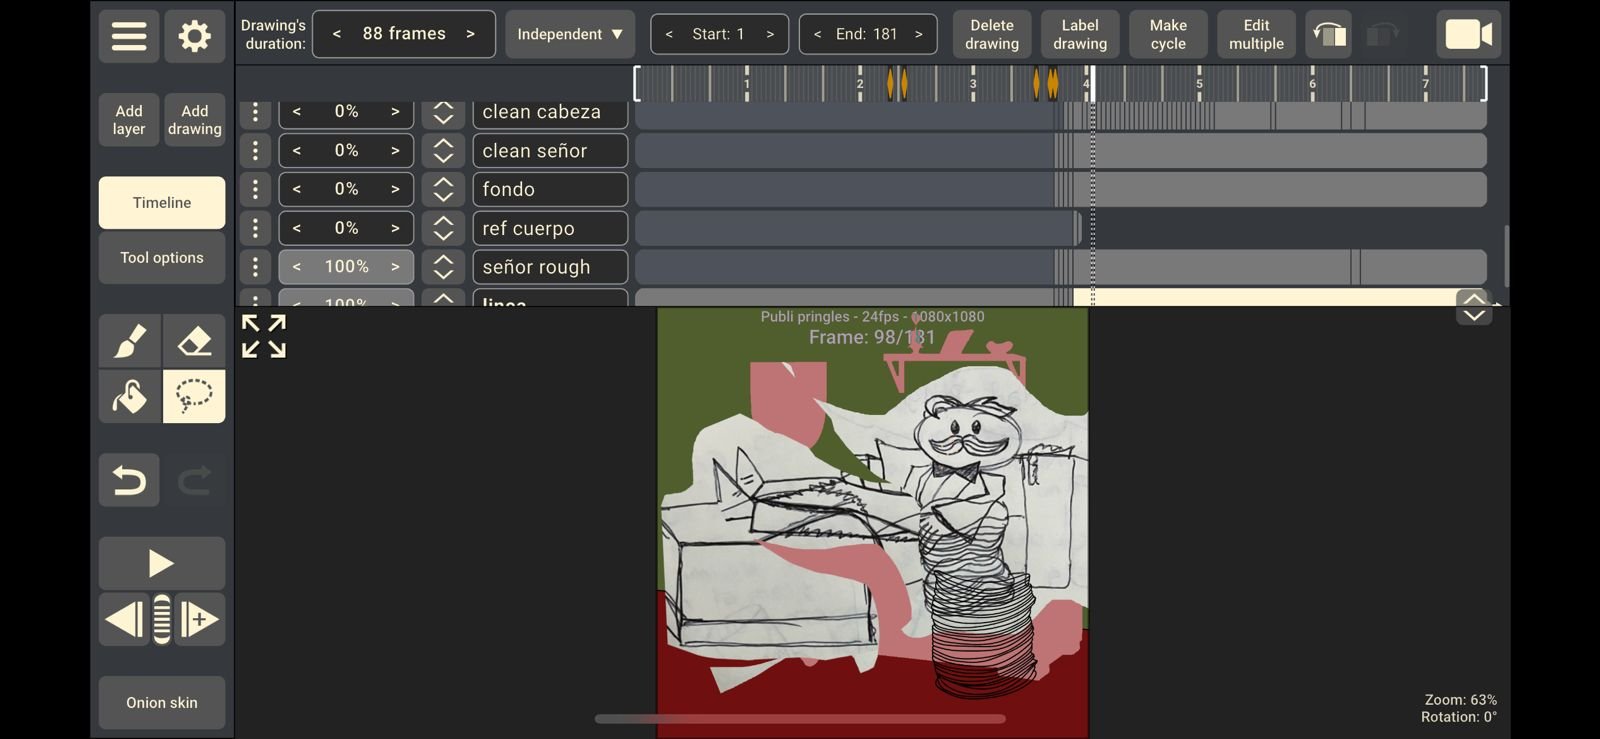Switch to the Timeline tab

click(161, 203)
